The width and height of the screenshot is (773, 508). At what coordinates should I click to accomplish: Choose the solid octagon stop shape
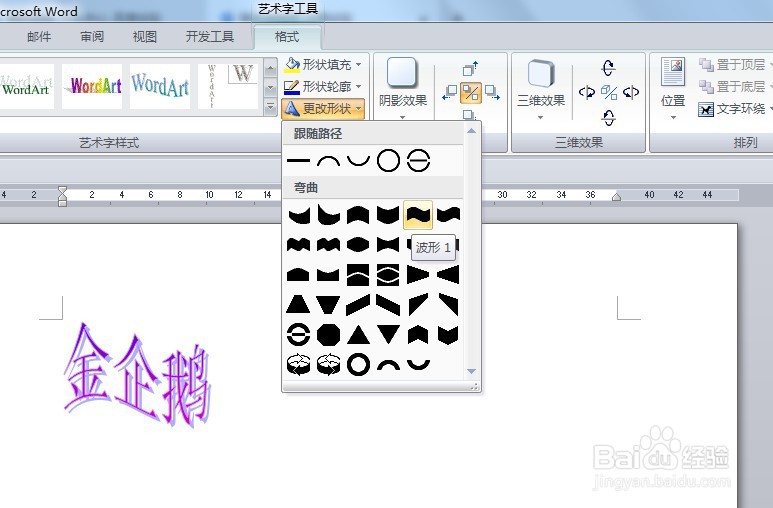(328, 335)
